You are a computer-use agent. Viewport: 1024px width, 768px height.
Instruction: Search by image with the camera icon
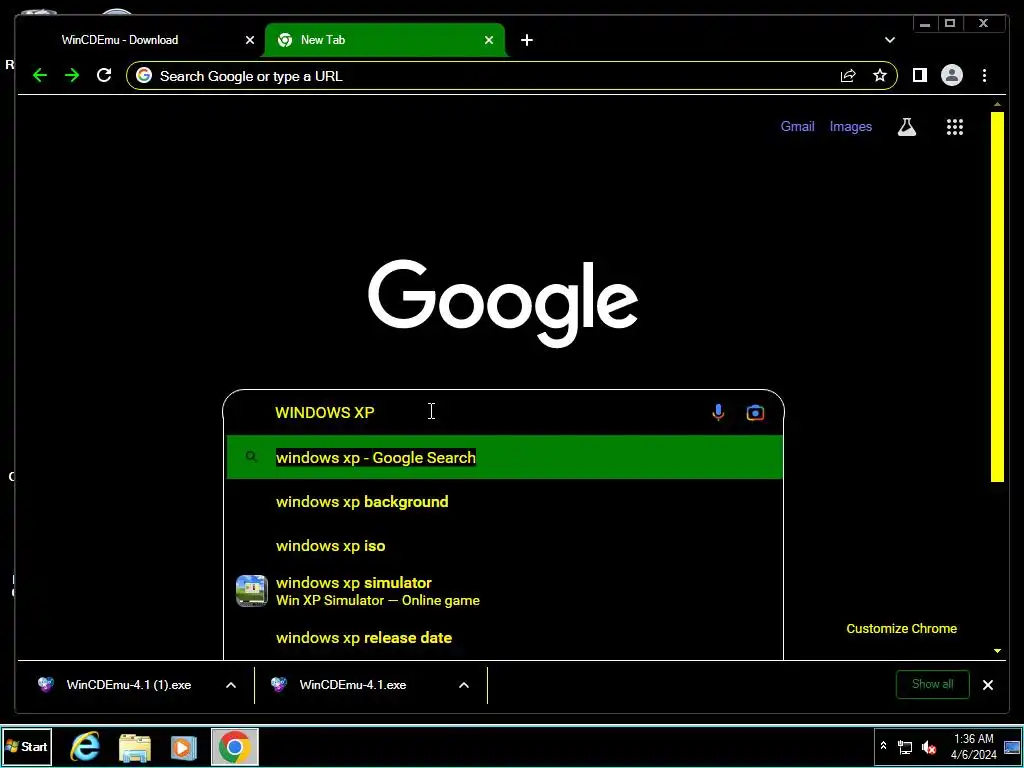tap(755, 413)
